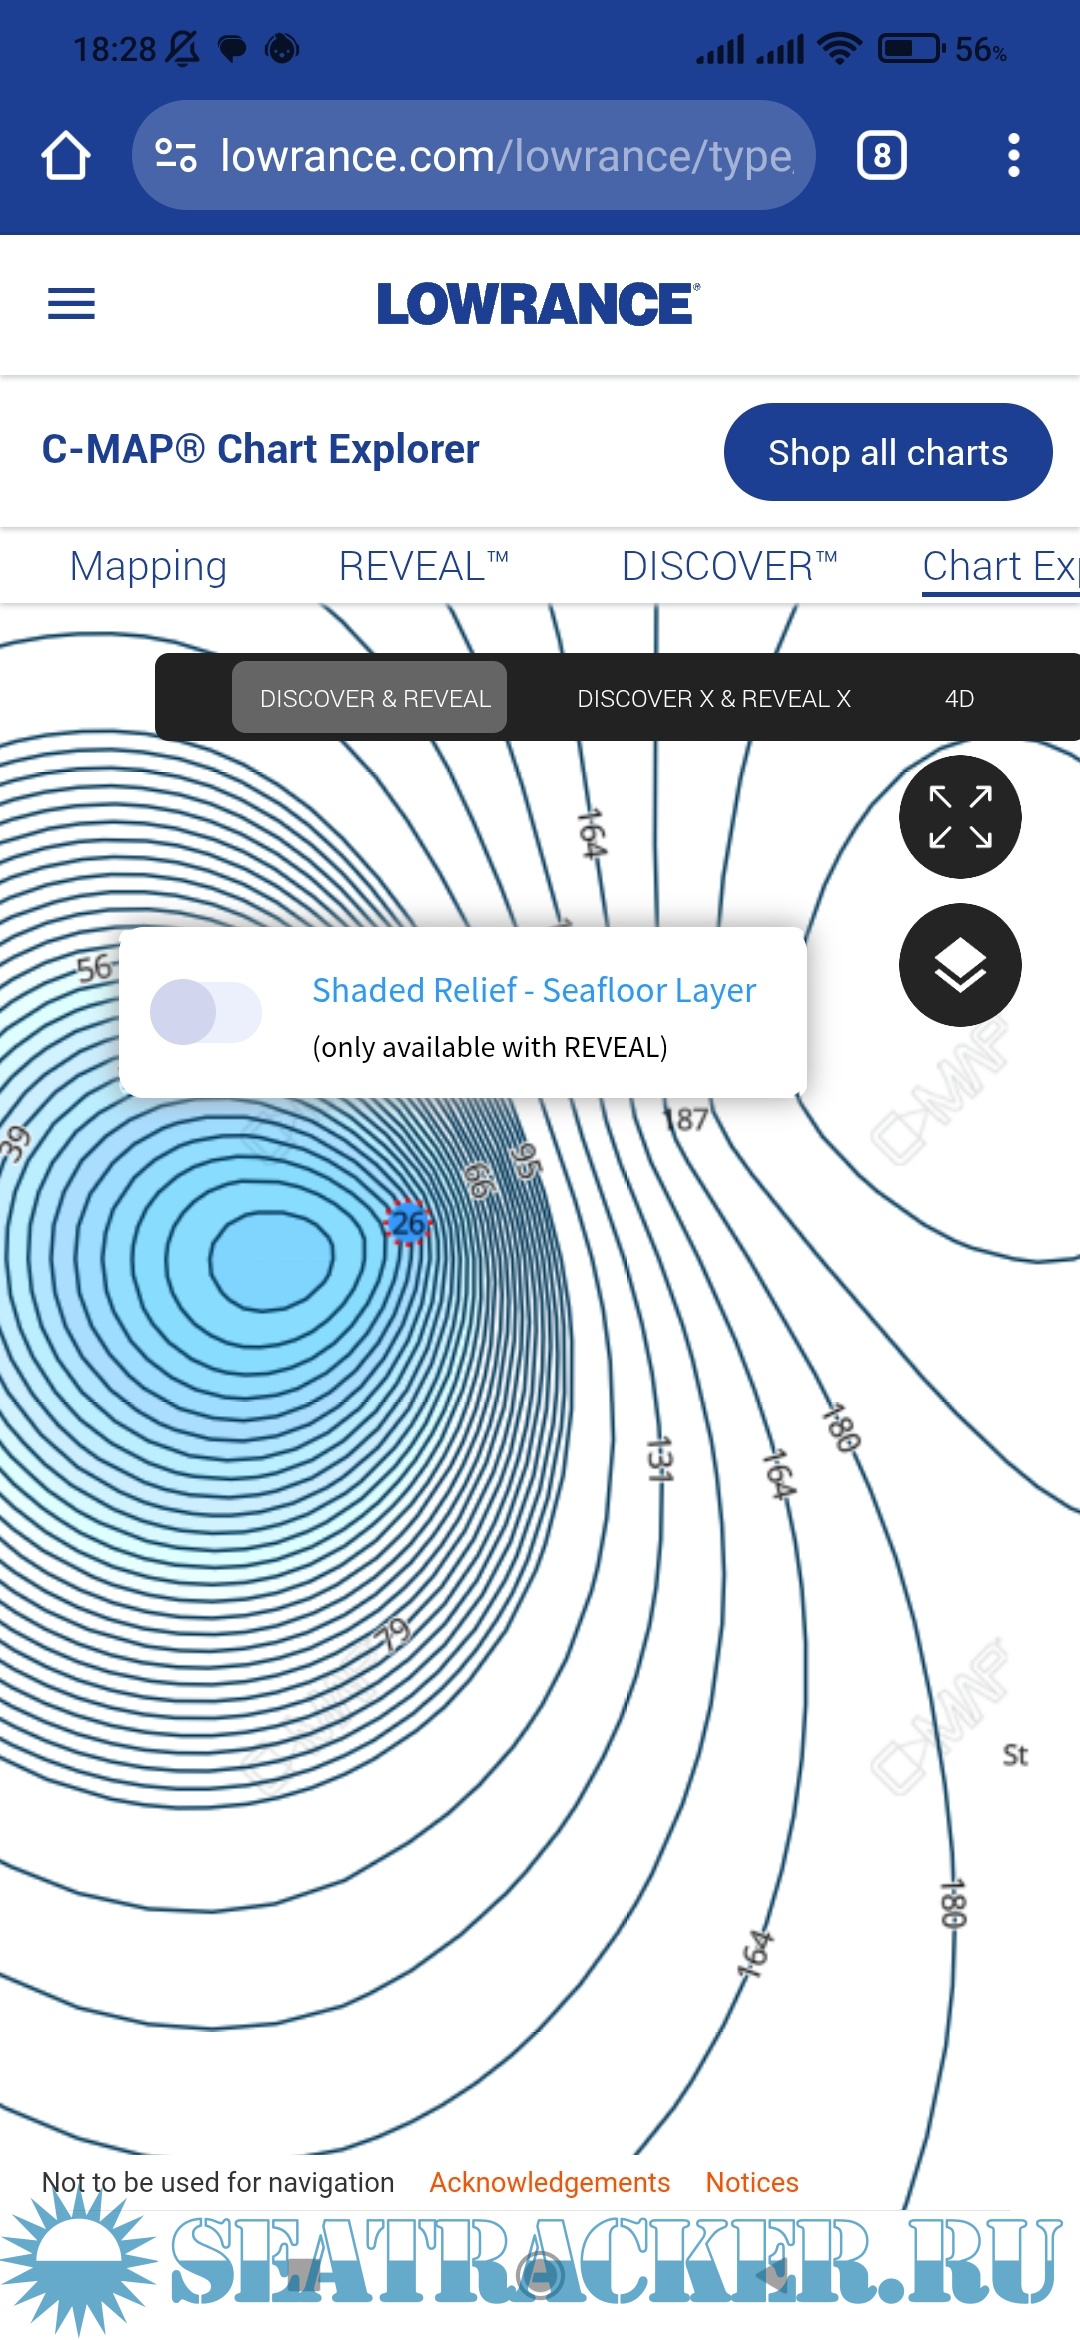
Task: Select the Chart Explorer tab
Action: click(x=998, y=566)
